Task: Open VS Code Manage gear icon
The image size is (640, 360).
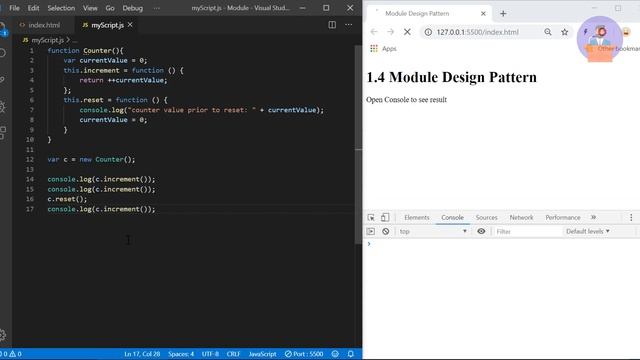Action: (x=2, y=335)
